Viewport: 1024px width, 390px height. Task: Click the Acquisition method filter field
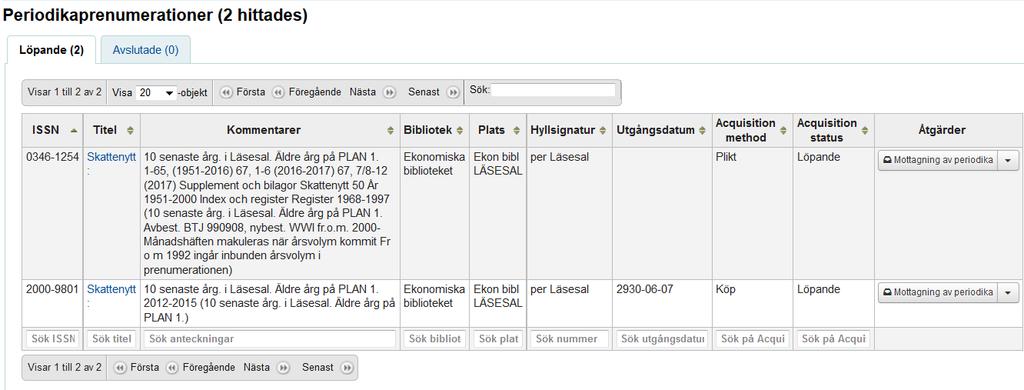pyautogui.click(x=753, y=339)
